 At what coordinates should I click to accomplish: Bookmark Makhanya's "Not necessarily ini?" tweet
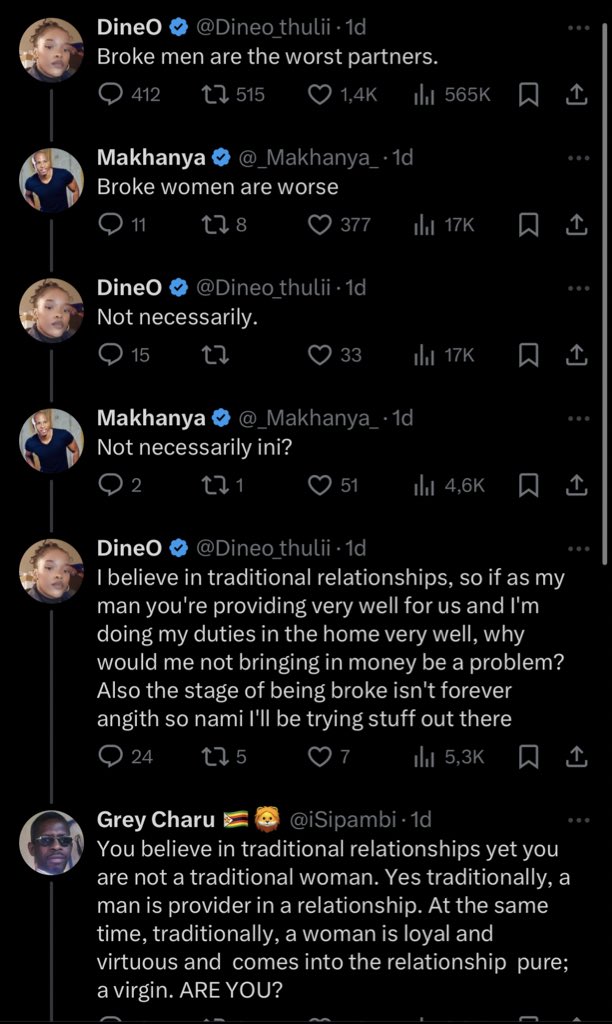pos(528,485)
